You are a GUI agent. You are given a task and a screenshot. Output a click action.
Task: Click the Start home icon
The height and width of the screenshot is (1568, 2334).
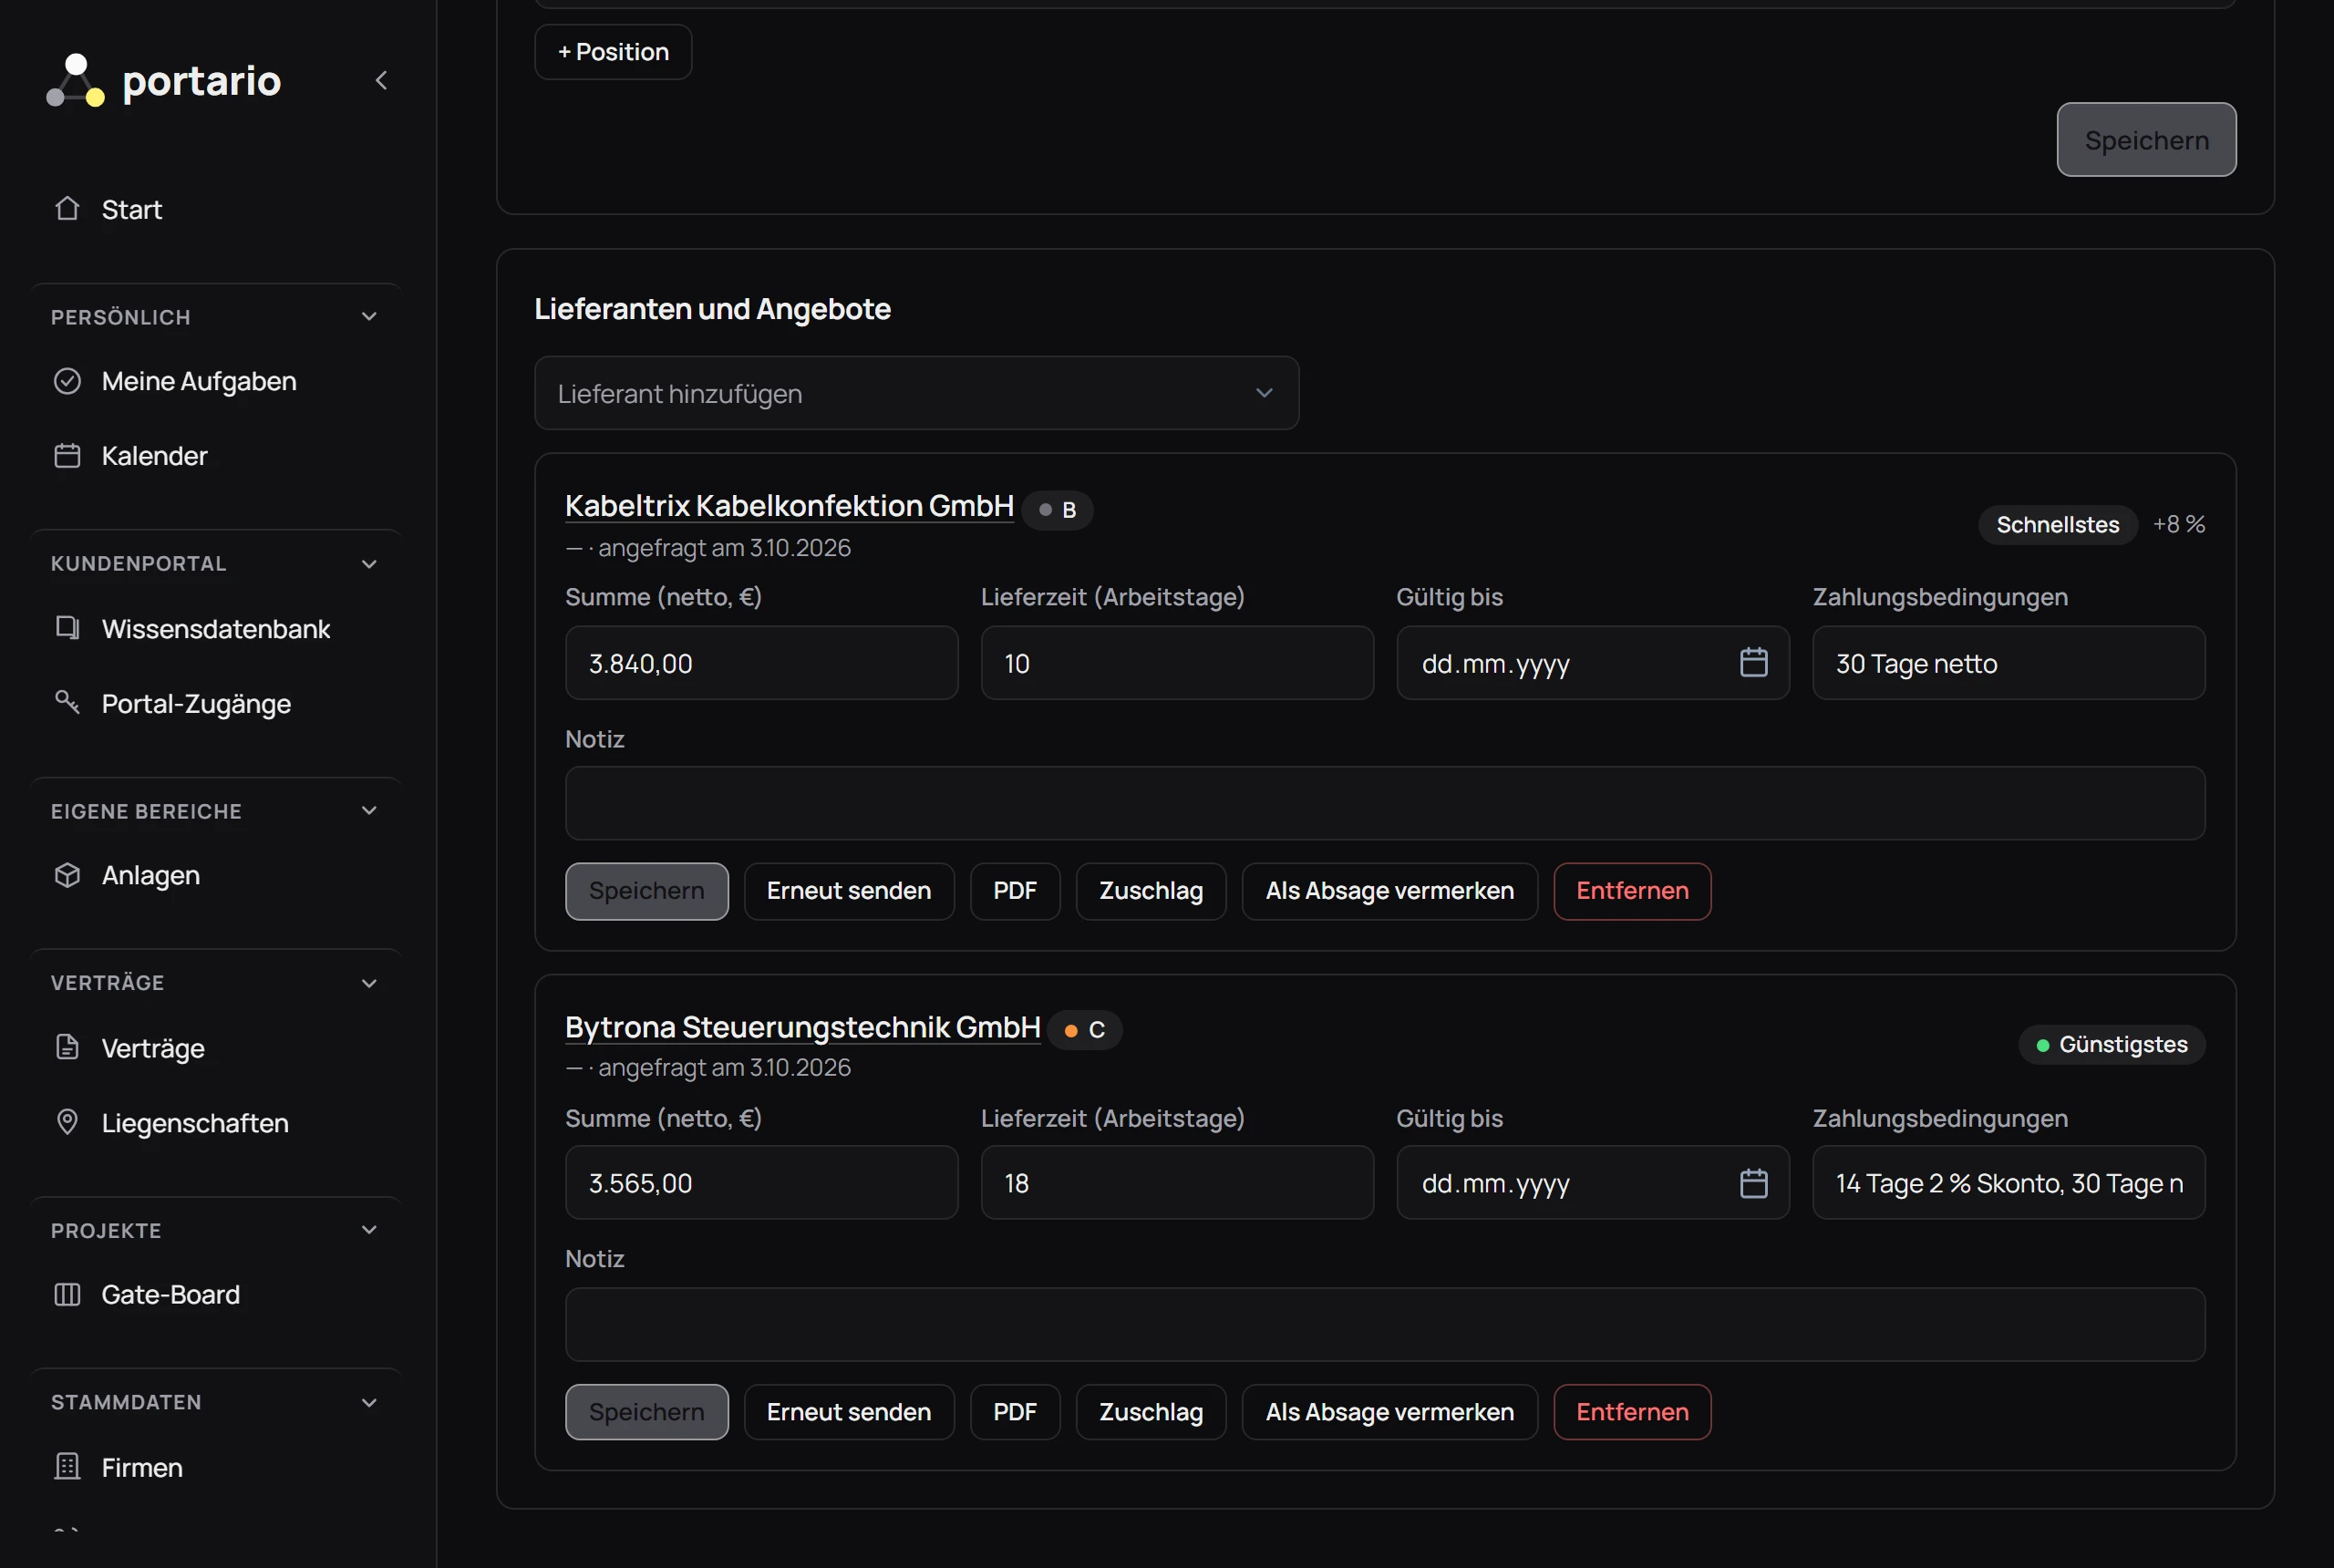click(67, 209)
